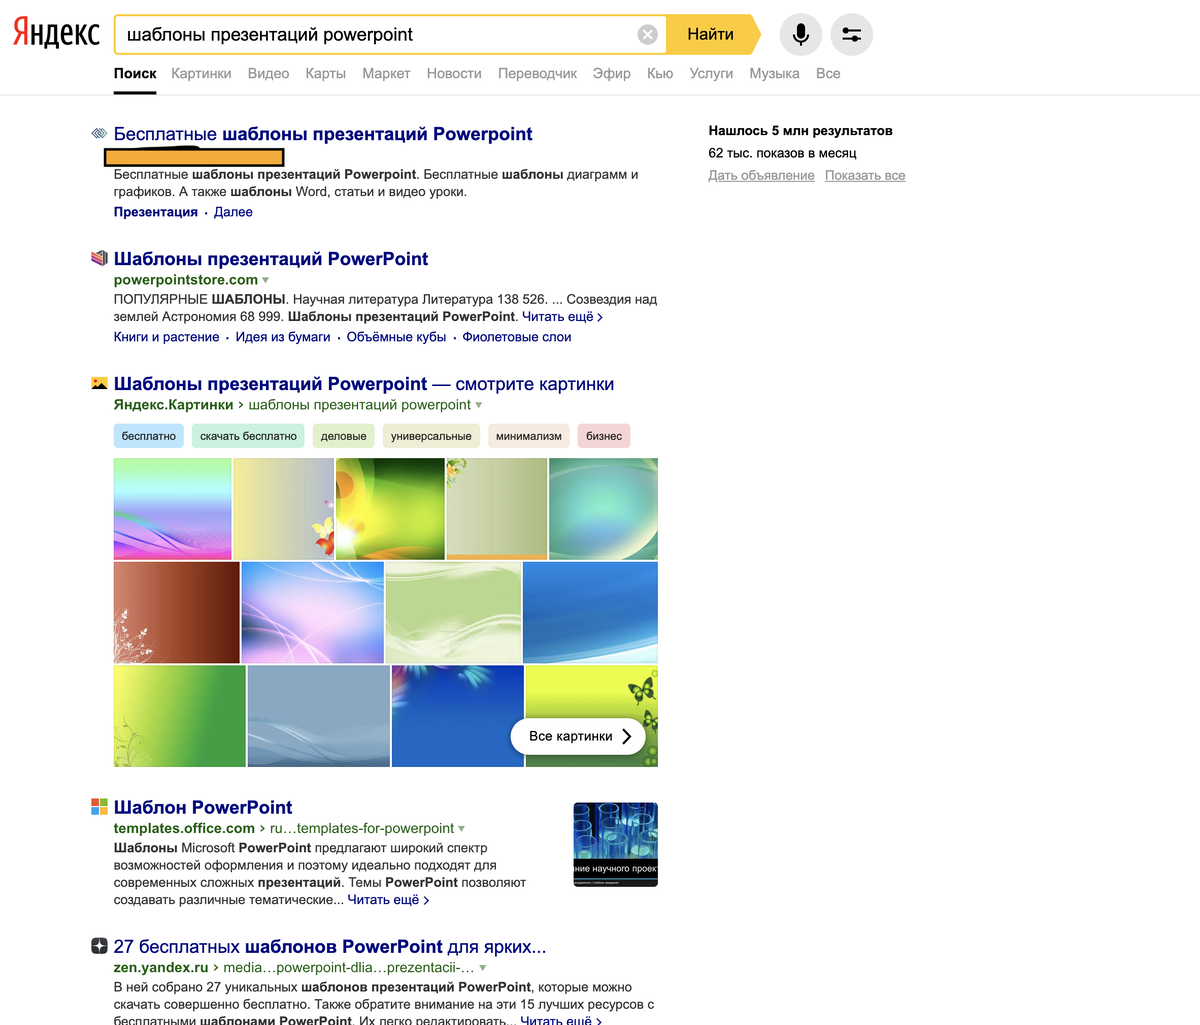
Task: Open rainbow pastel gradient template thumbnail
Action: [173, 509]
